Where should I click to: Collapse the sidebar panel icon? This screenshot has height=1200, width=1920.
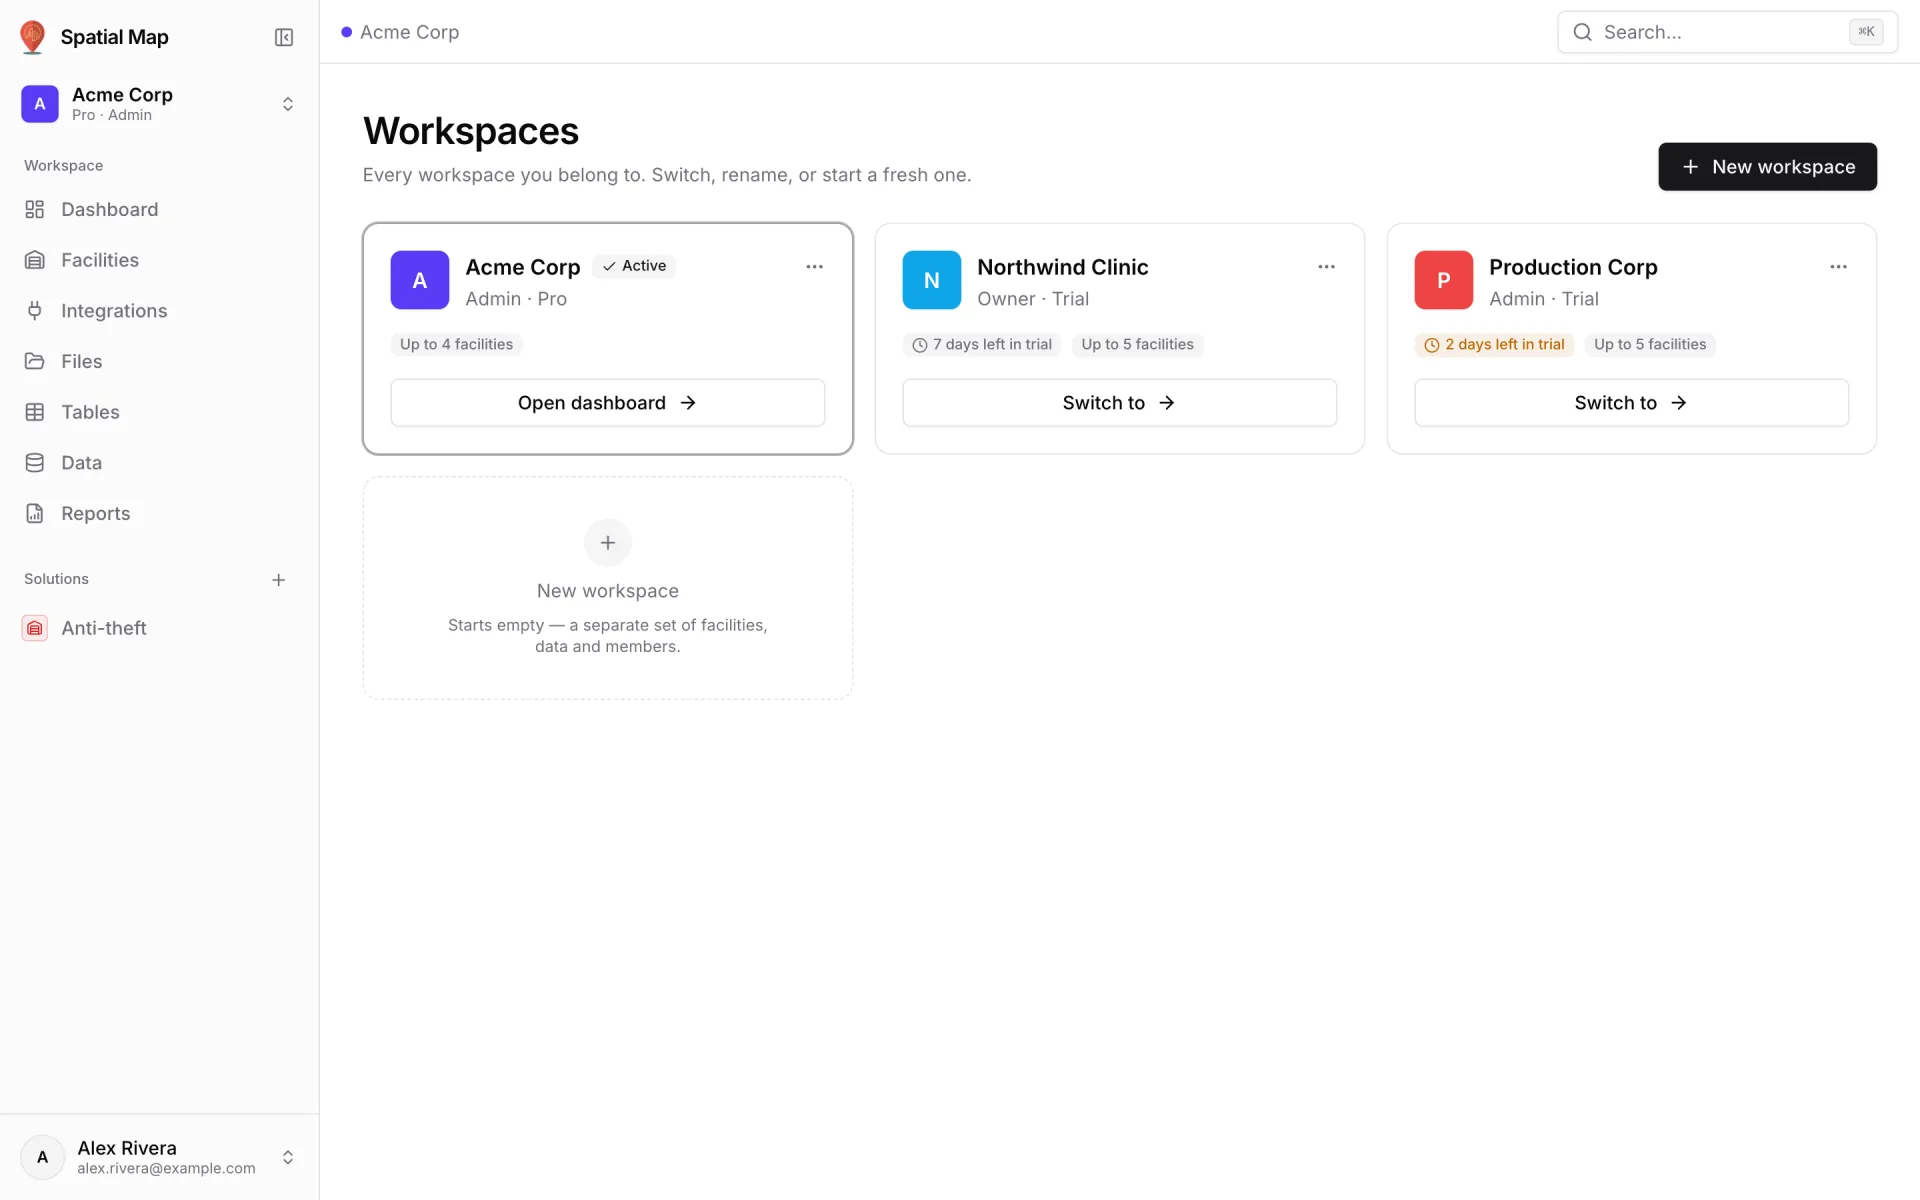tap(284, 37)
